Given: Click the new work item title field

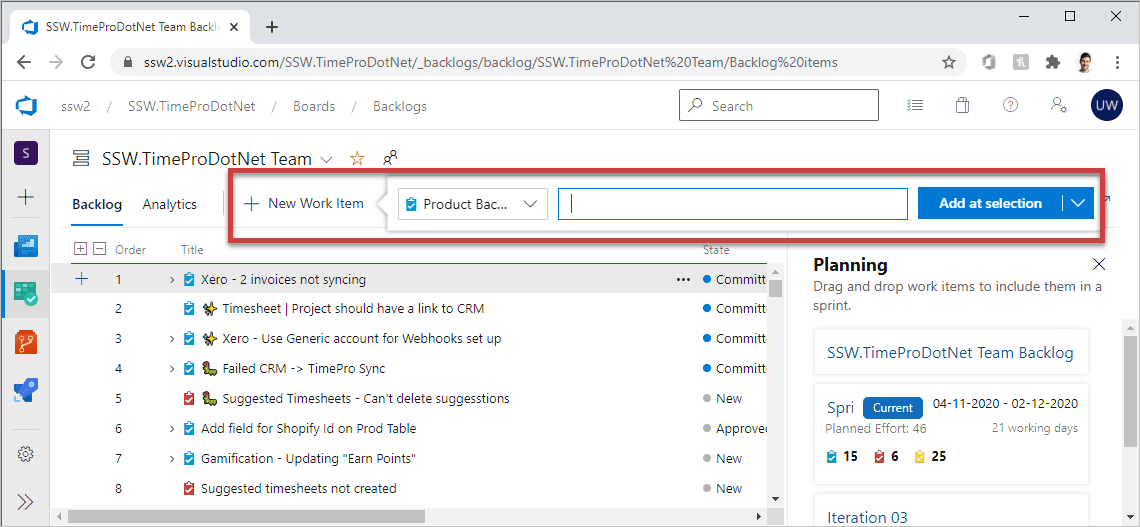Looking at the screenshot, I should pos(732,204).
